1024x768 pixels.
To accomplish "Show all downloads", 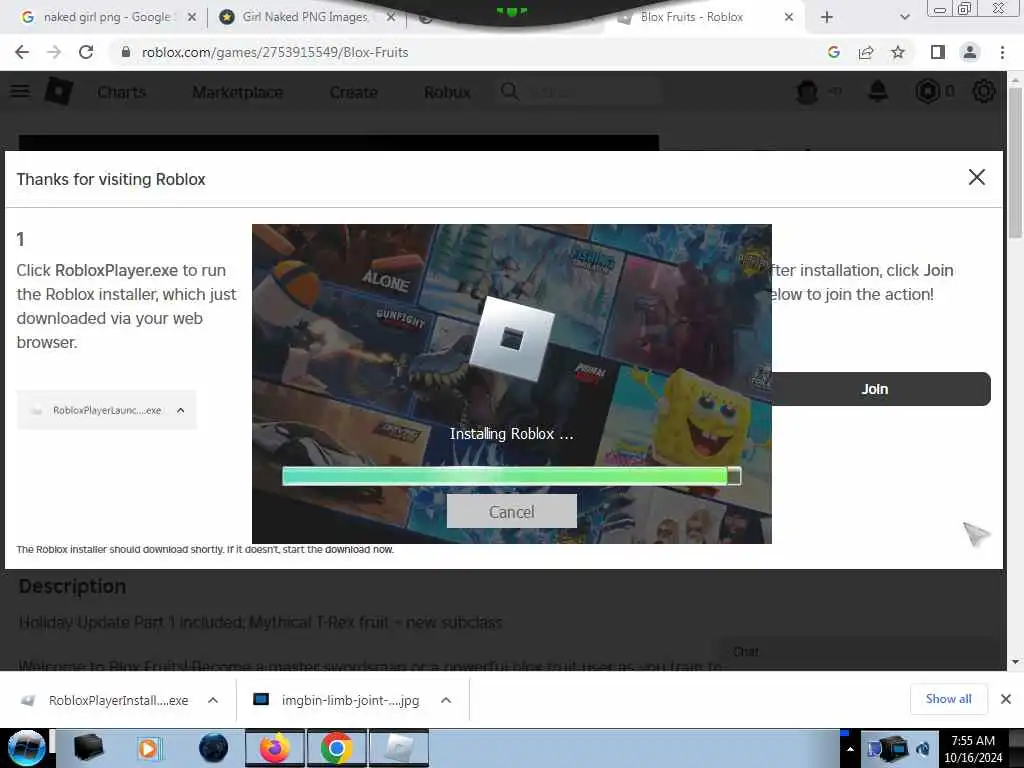I will [948, 699].
